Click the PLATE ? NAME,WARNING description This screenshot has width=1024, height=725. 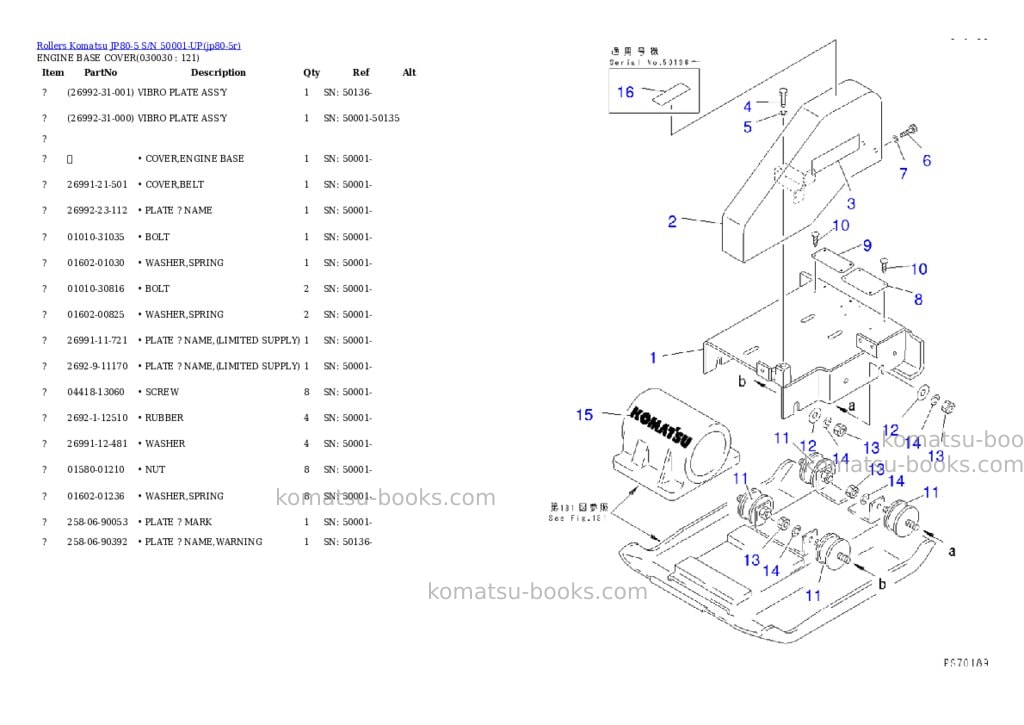click(204, 542)
